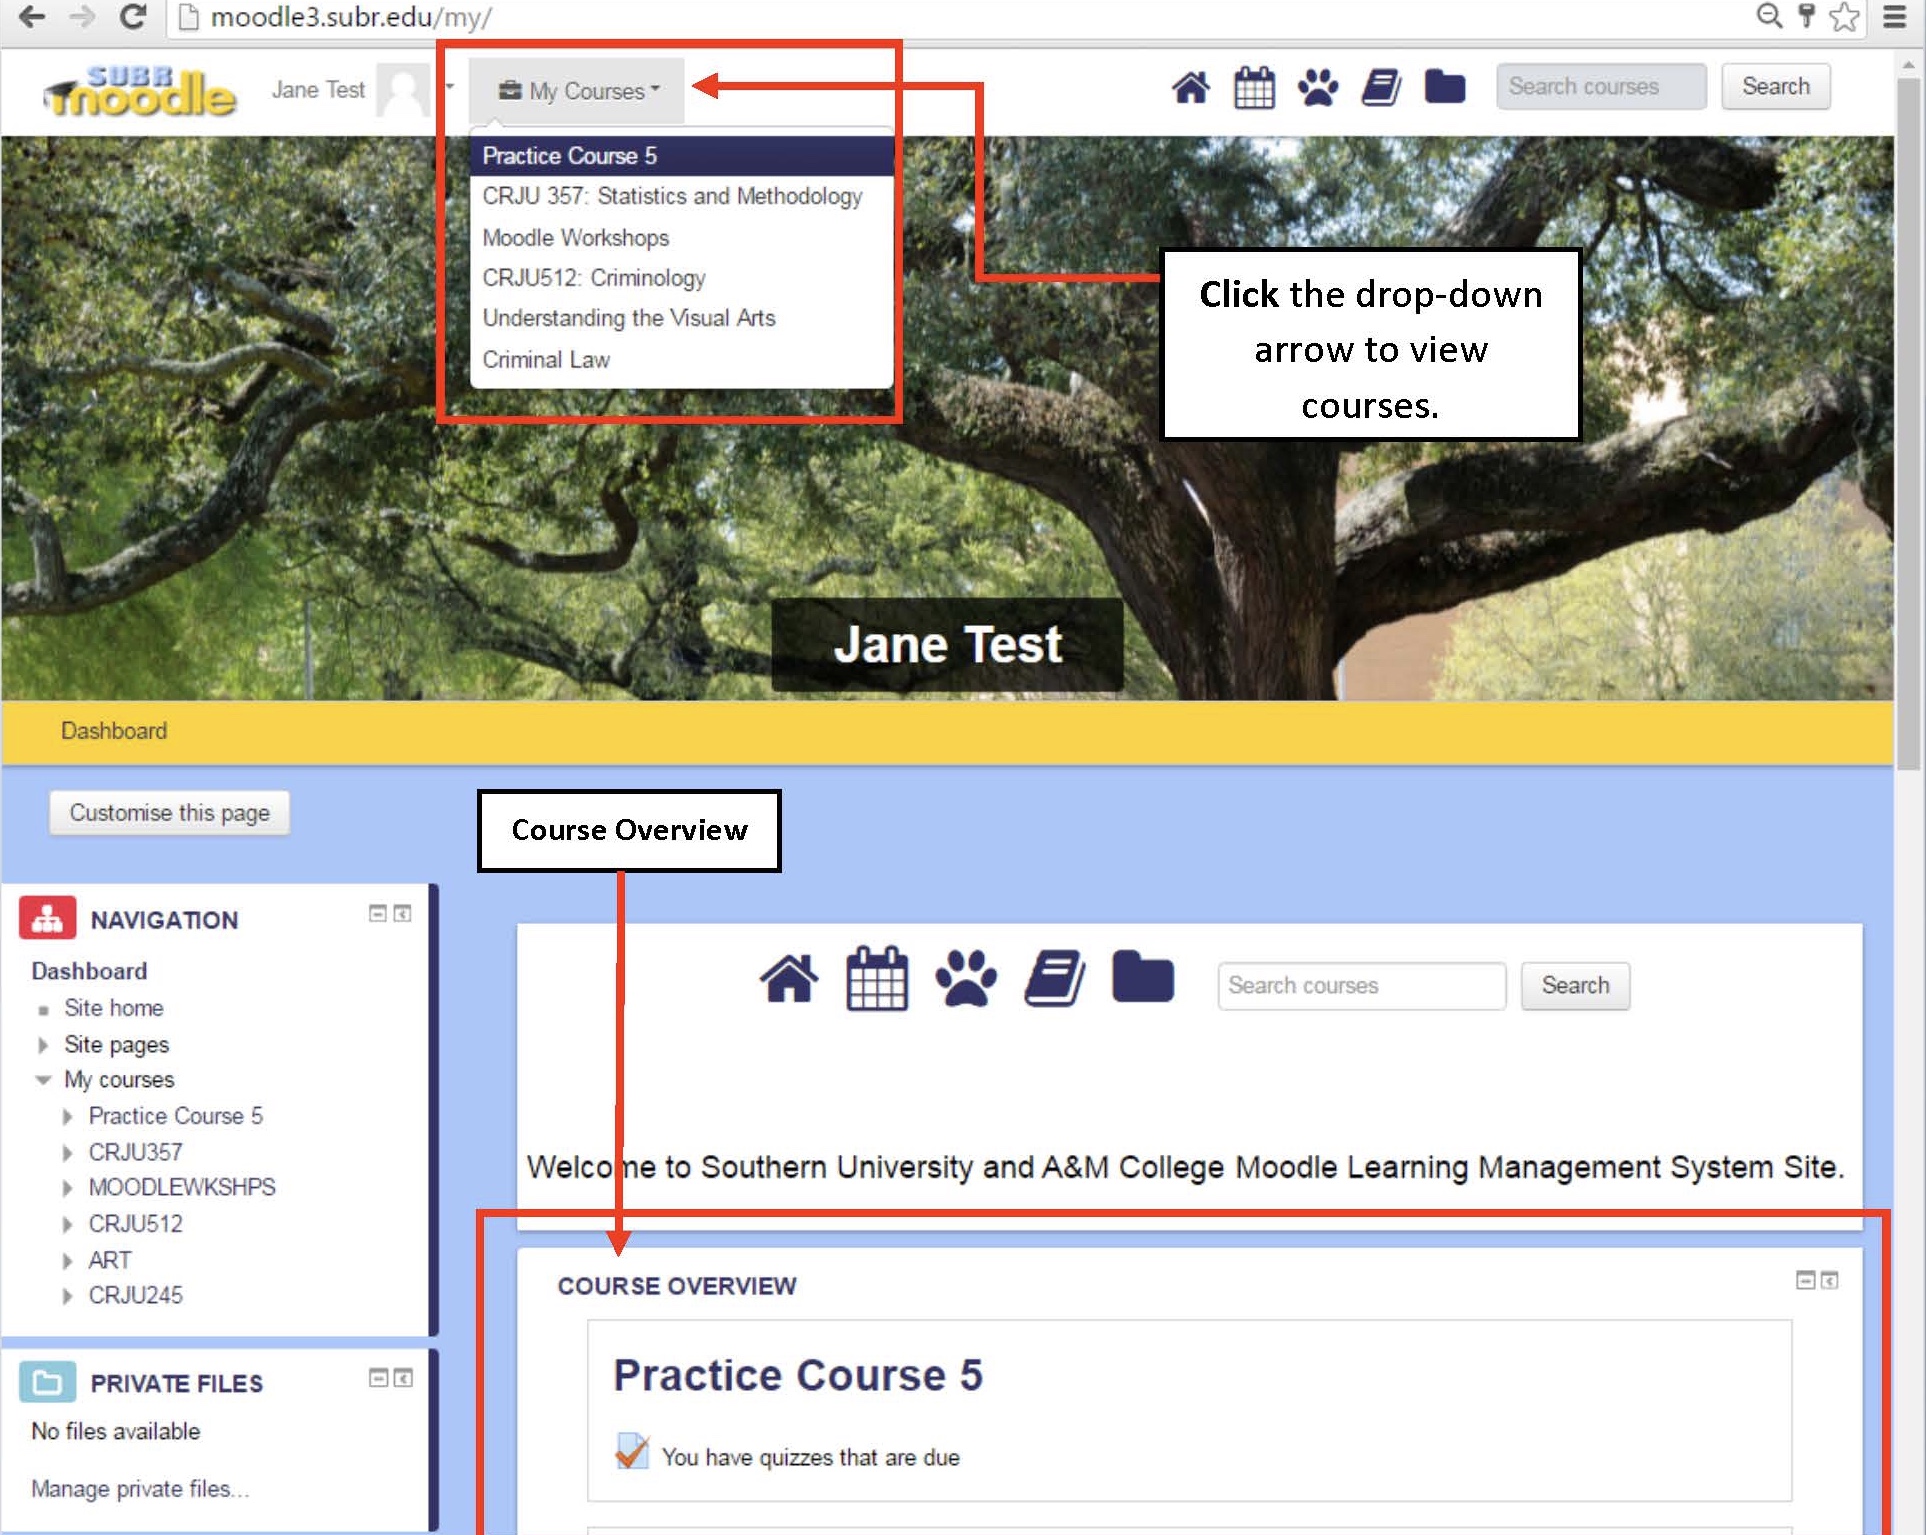Focus the top Search courses field
1926x1535 pixels.
pos(1601,86)
